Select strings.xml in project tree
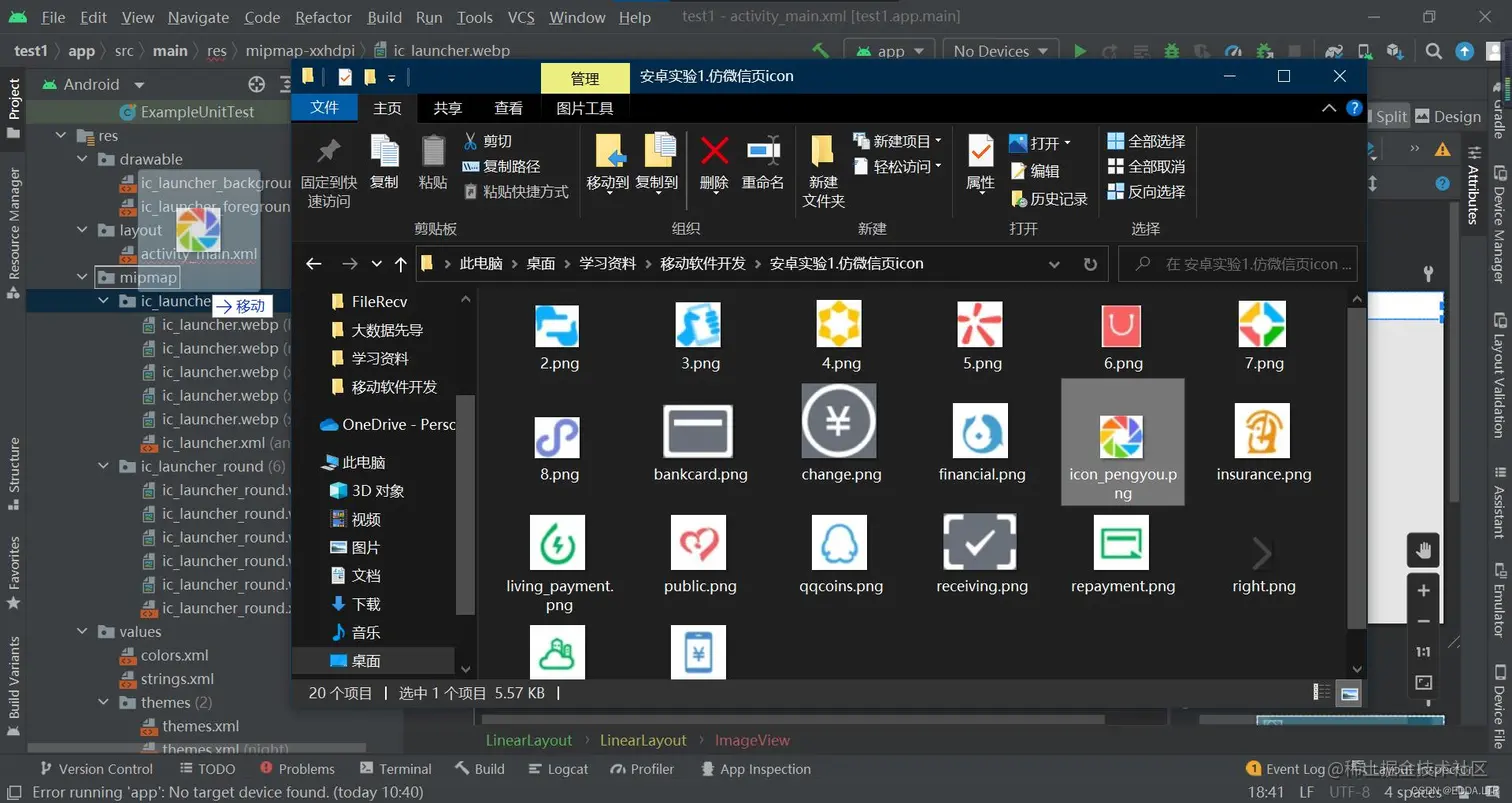1512x803 pixels. click(176, 679)
